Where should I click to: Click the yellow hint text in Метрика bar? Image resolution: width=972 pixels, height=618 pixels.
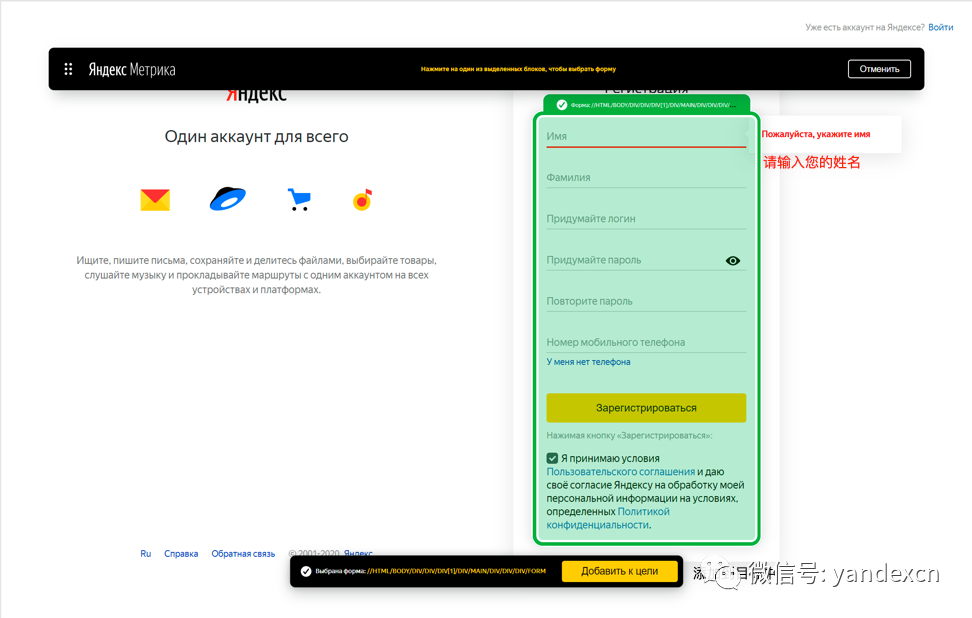518,69
